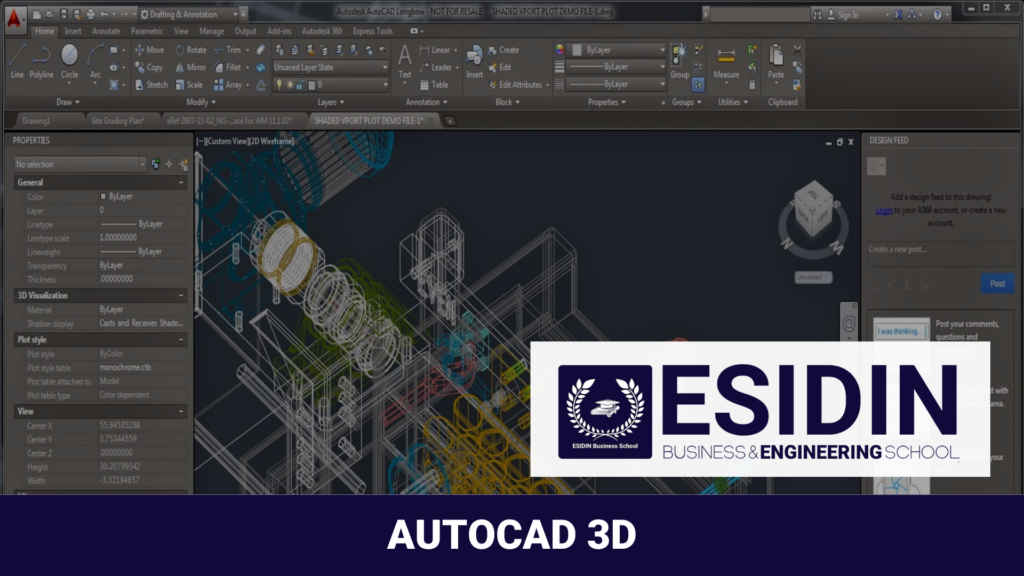Viewport: 1024px width, 576px height.
Task: Select the Polyline tool
Action: point(41,60)
